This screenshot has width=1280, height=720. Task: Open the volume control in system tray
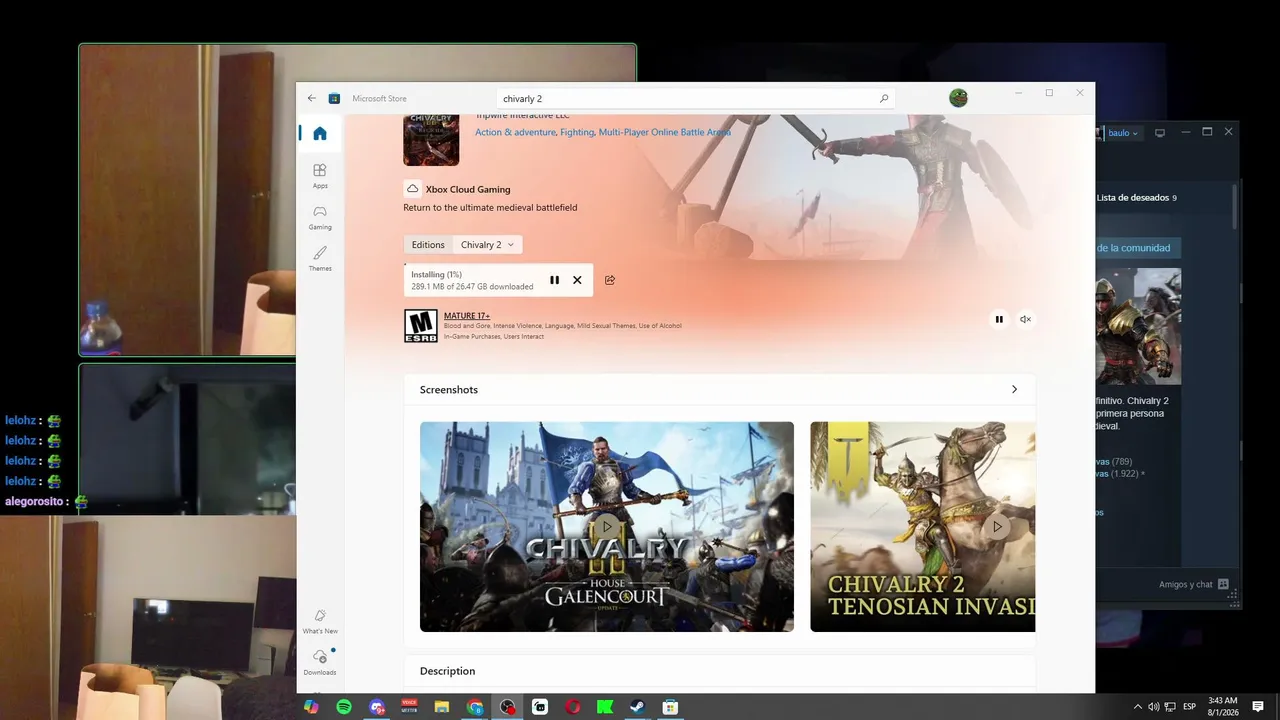pyautogui.click(x=1154, y=707)
